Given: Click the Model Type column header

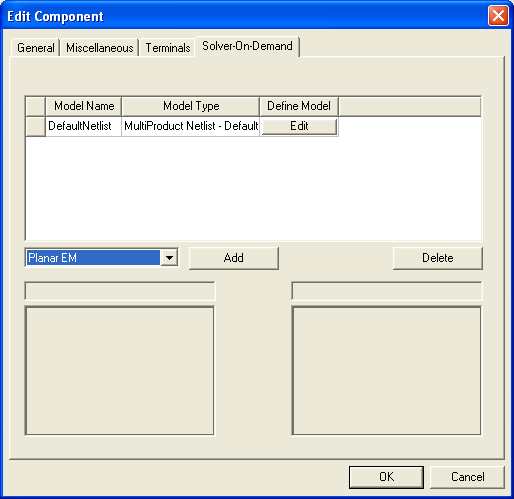Looking at the screenshot, I should point(191,106).
